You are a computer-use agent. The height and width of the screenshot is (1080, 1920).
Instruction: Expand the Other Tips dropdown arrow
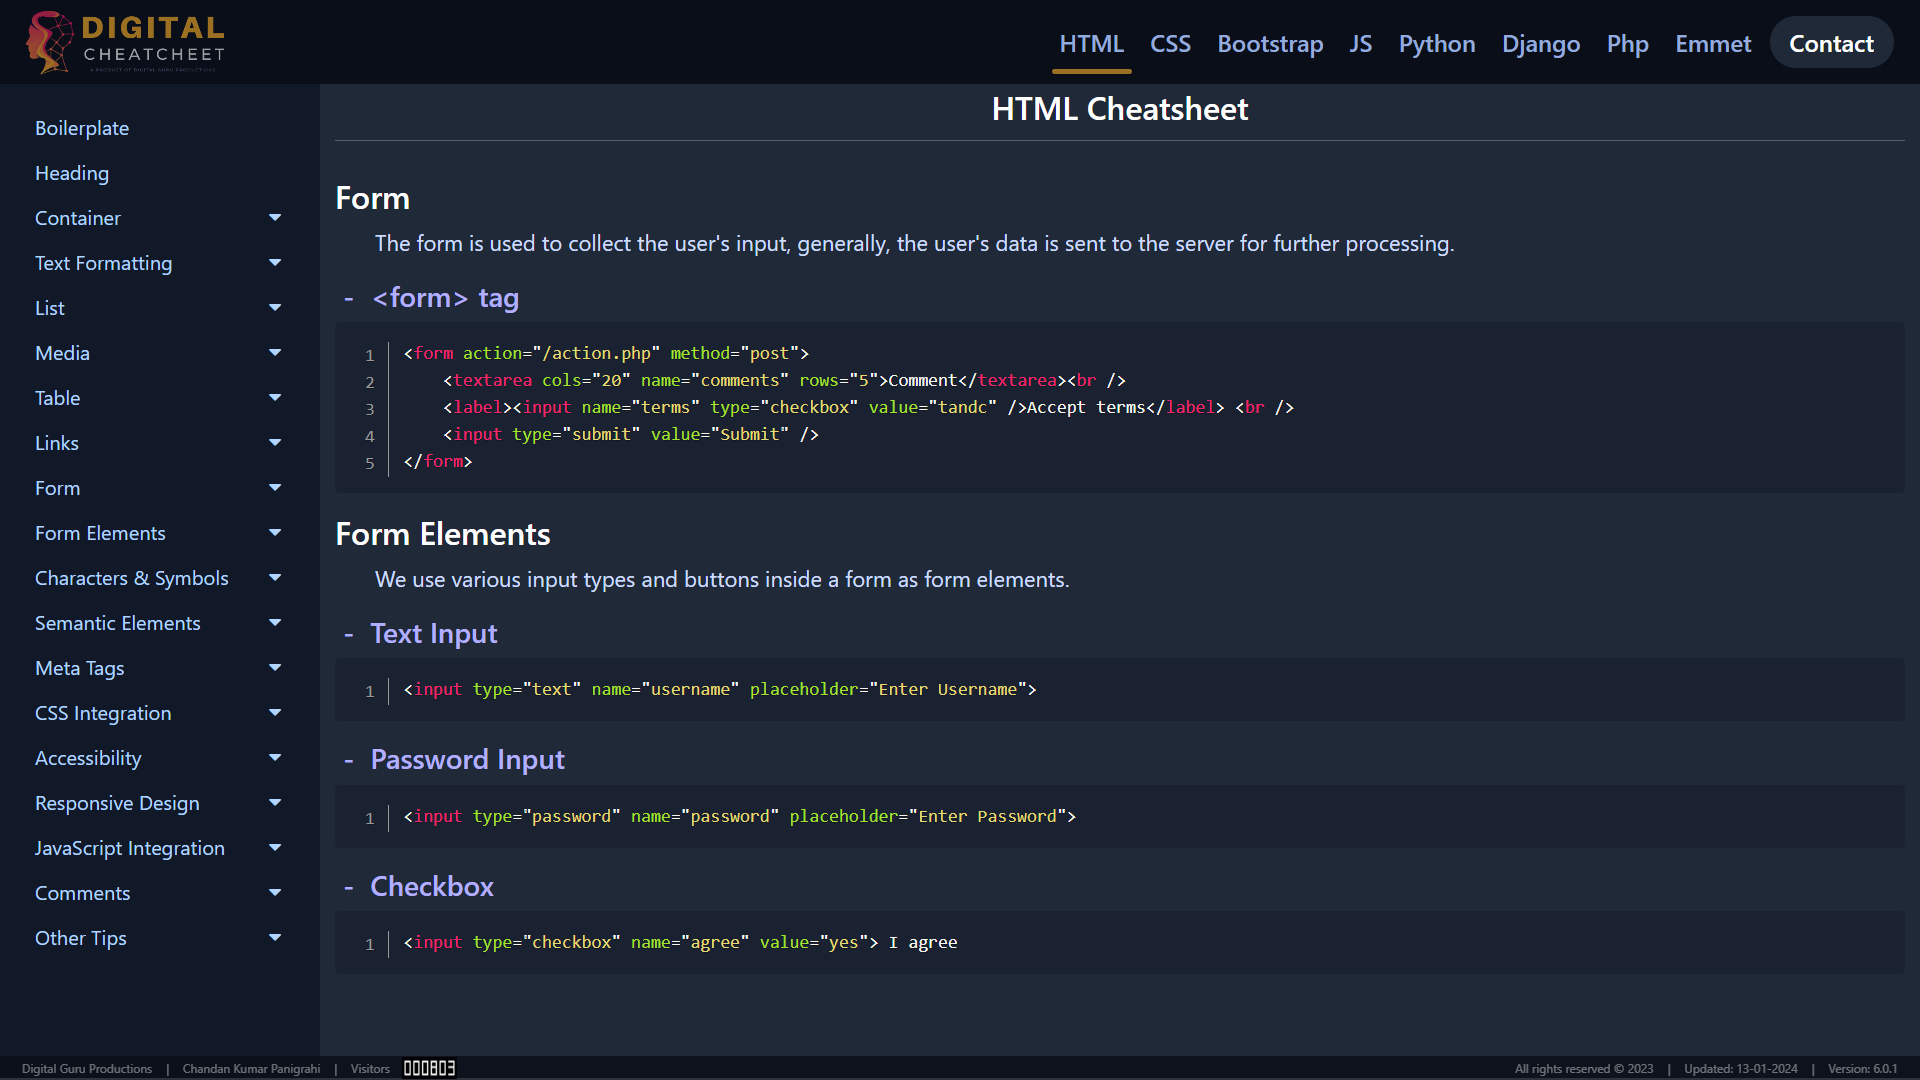pyautogui.click(x=275, y=938)
